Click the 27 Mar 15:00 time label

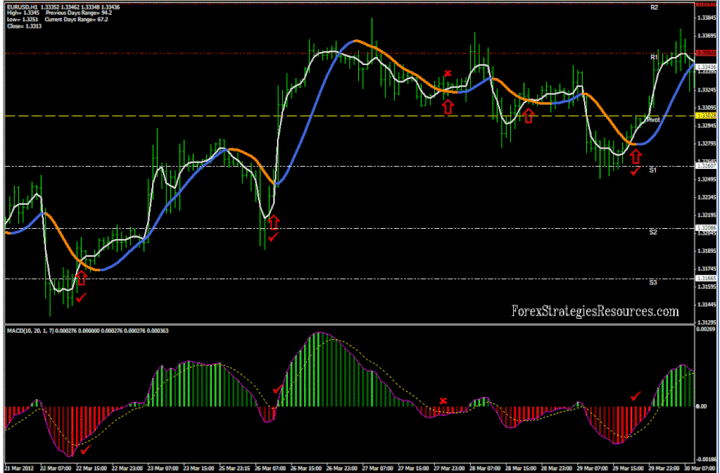click(x=414, y=468)
